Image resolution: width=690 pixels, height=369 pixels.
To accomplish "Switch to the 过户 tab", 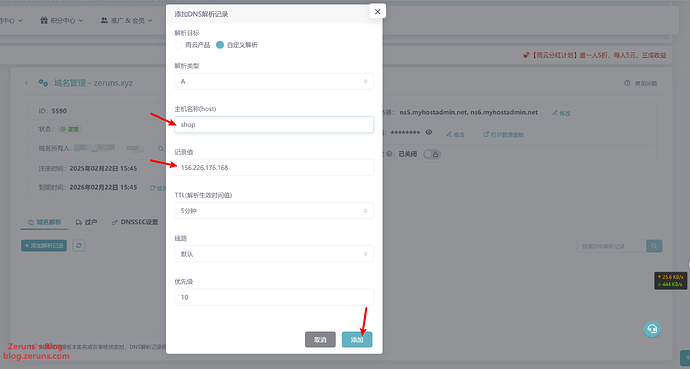I will pos(86,222).
